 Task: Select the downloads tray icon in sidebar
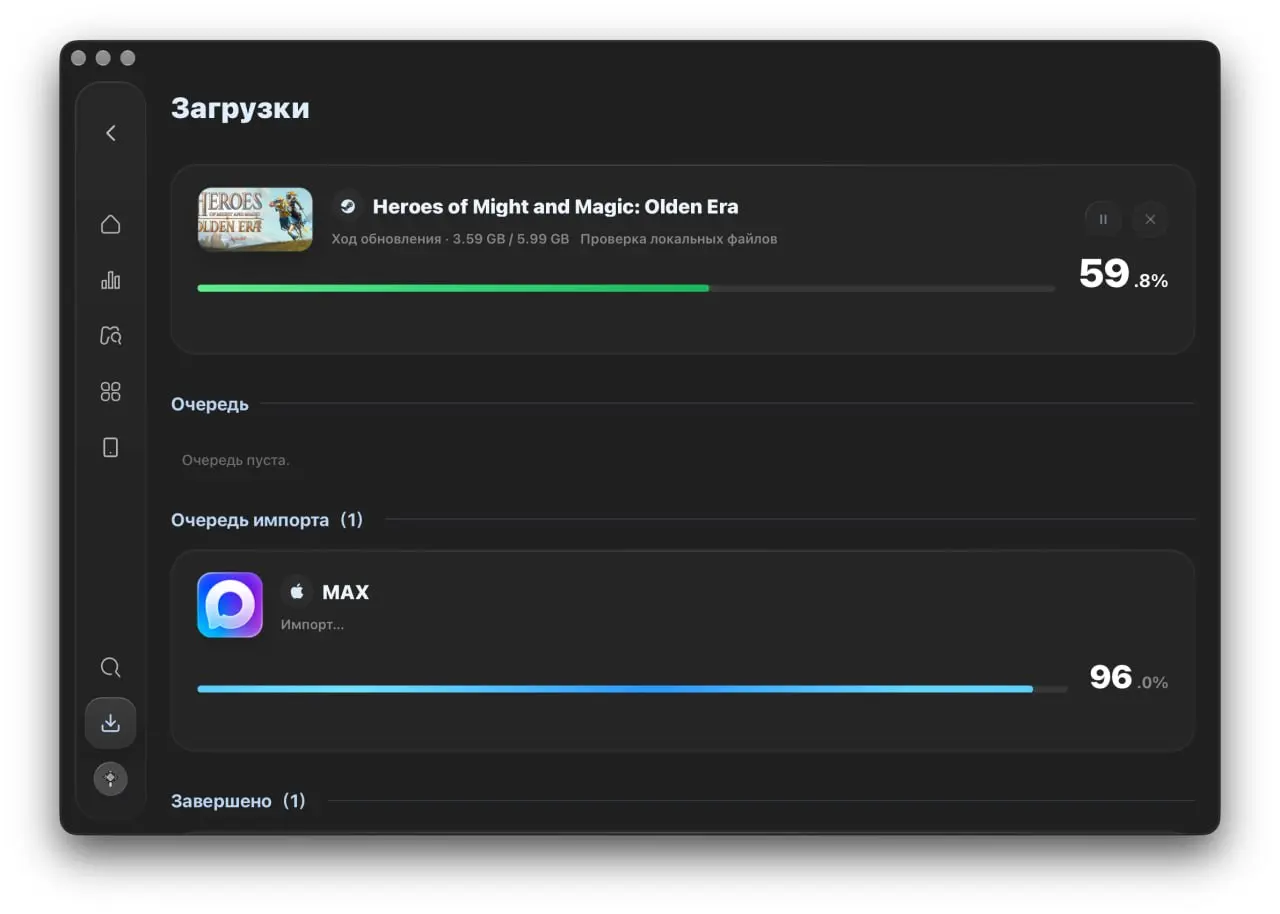(111, 723)
